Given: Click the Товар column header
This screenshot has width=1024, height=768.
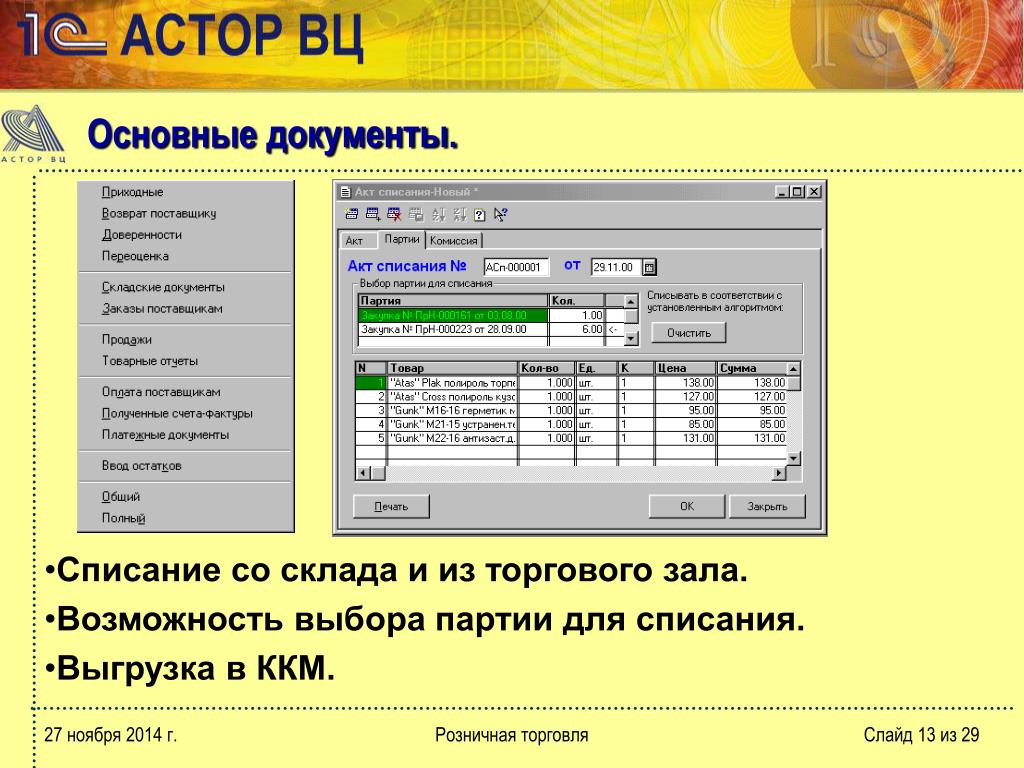Looking at the screenshot, I should pyautogui.click(x=453, y=368).
